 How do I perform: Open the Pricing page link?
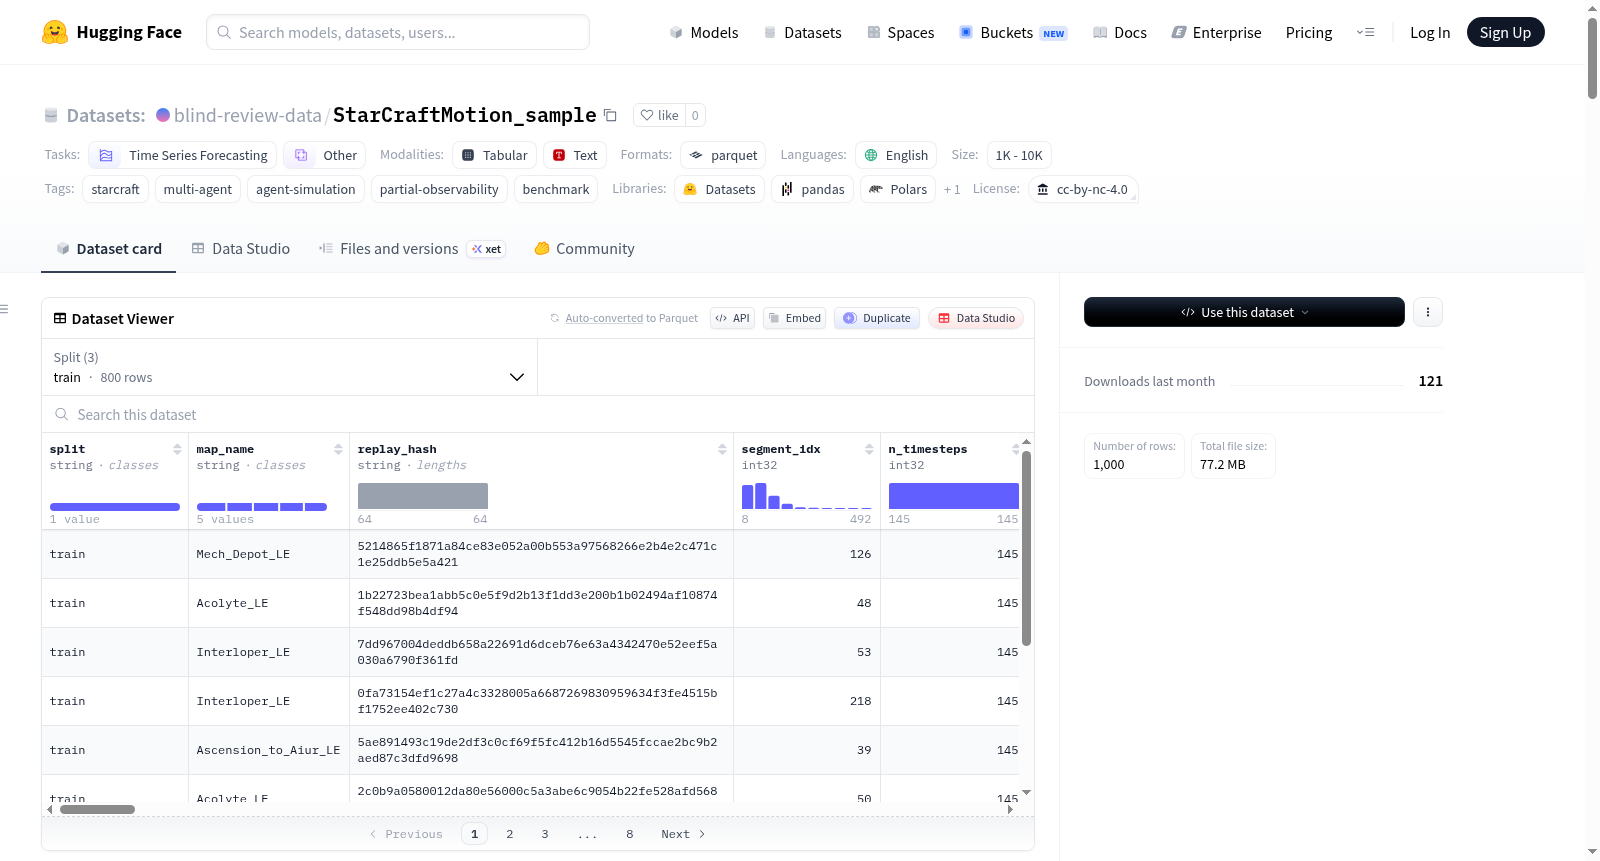1309,33
